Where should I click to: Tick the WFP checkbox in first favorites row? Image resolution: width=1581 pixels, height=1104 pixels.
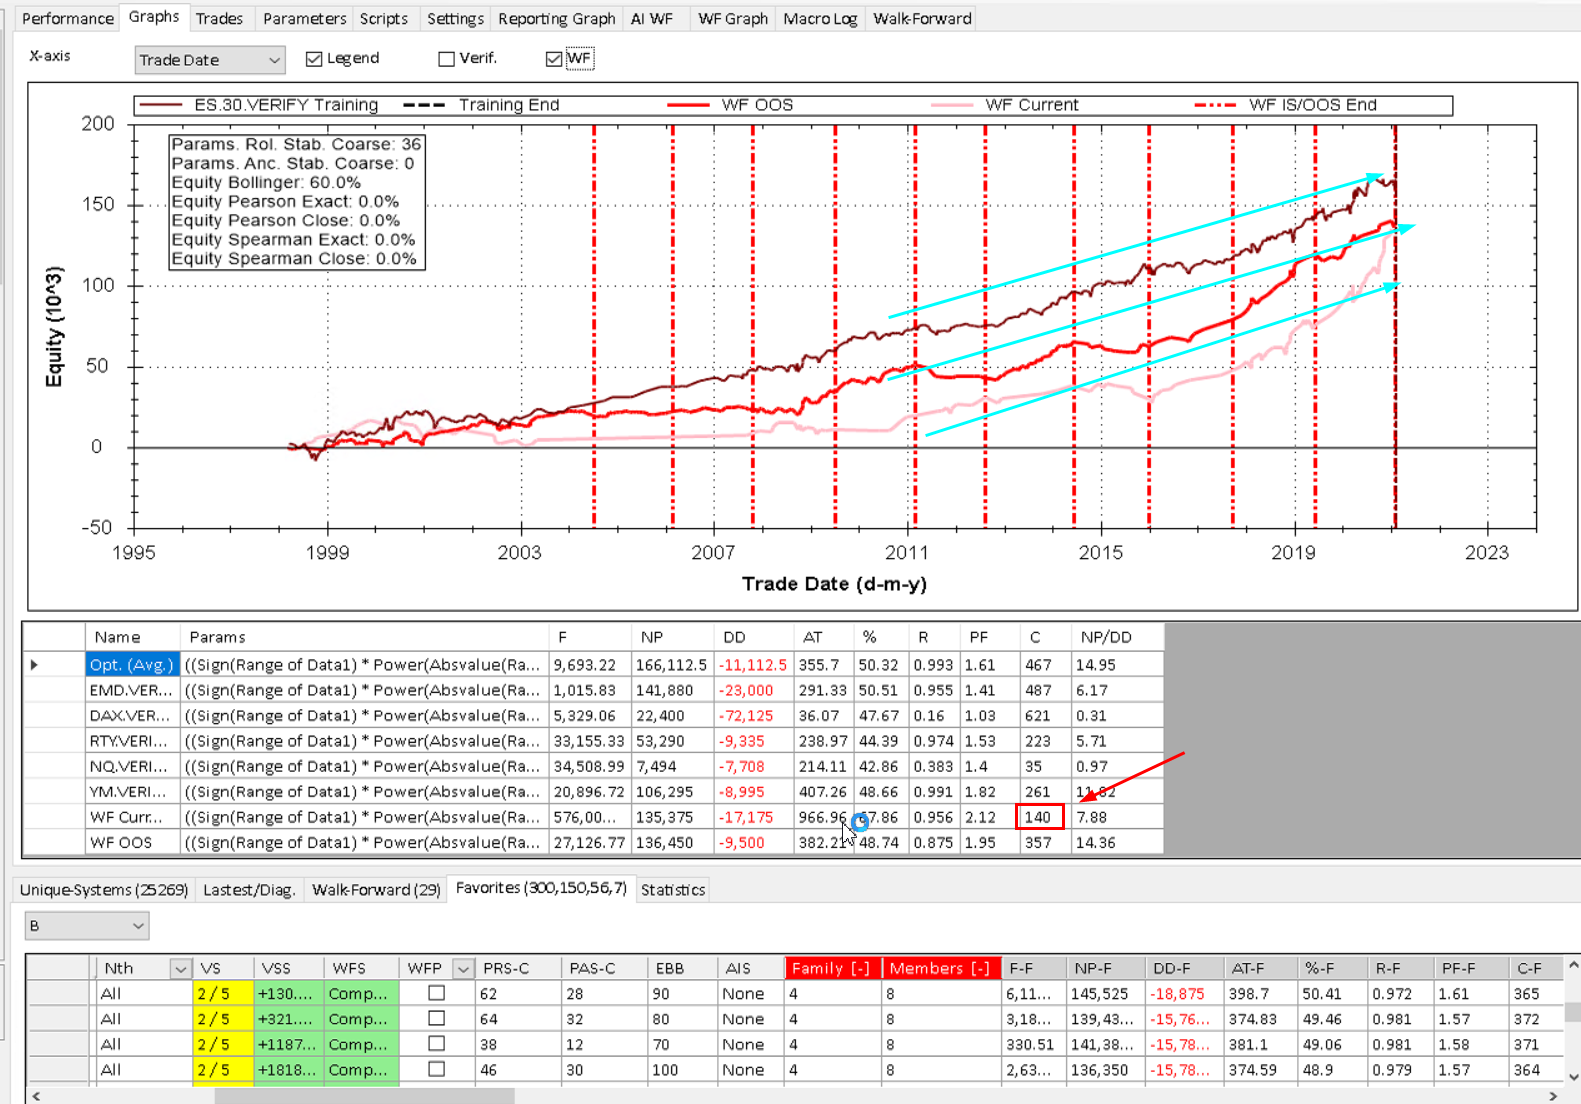pos(436,993)
